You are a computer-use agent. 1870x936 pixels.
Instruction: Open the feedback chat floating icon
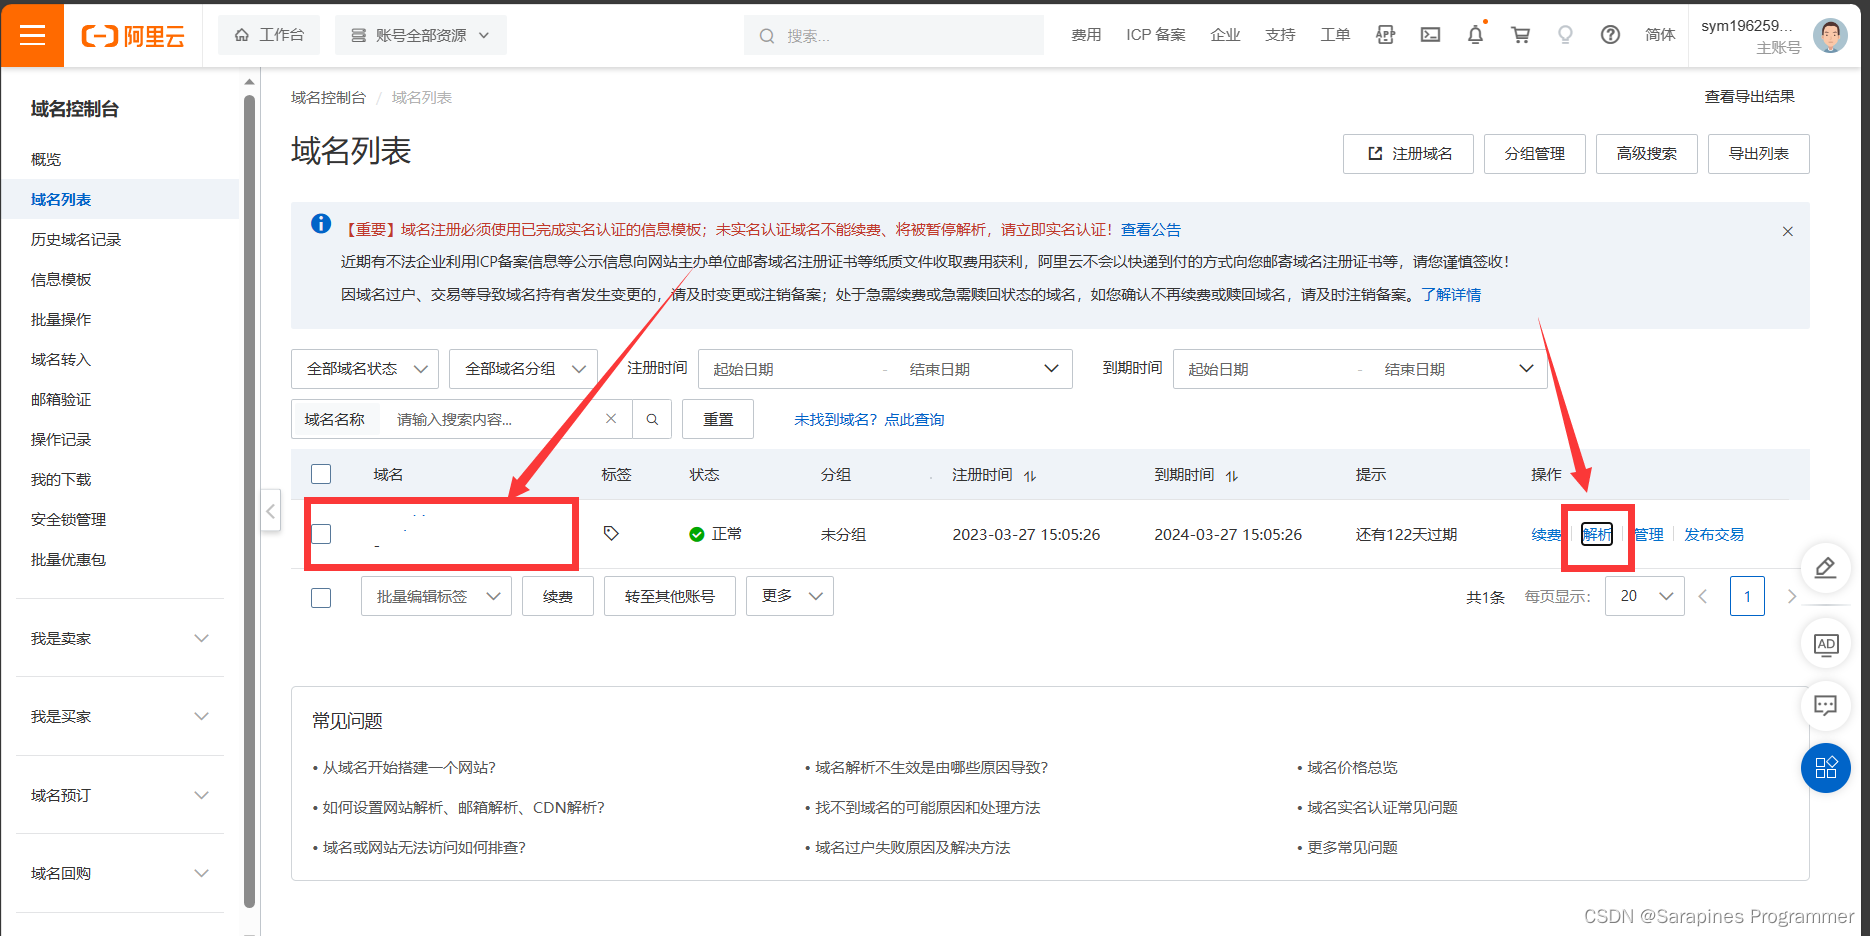(1826, 706)
